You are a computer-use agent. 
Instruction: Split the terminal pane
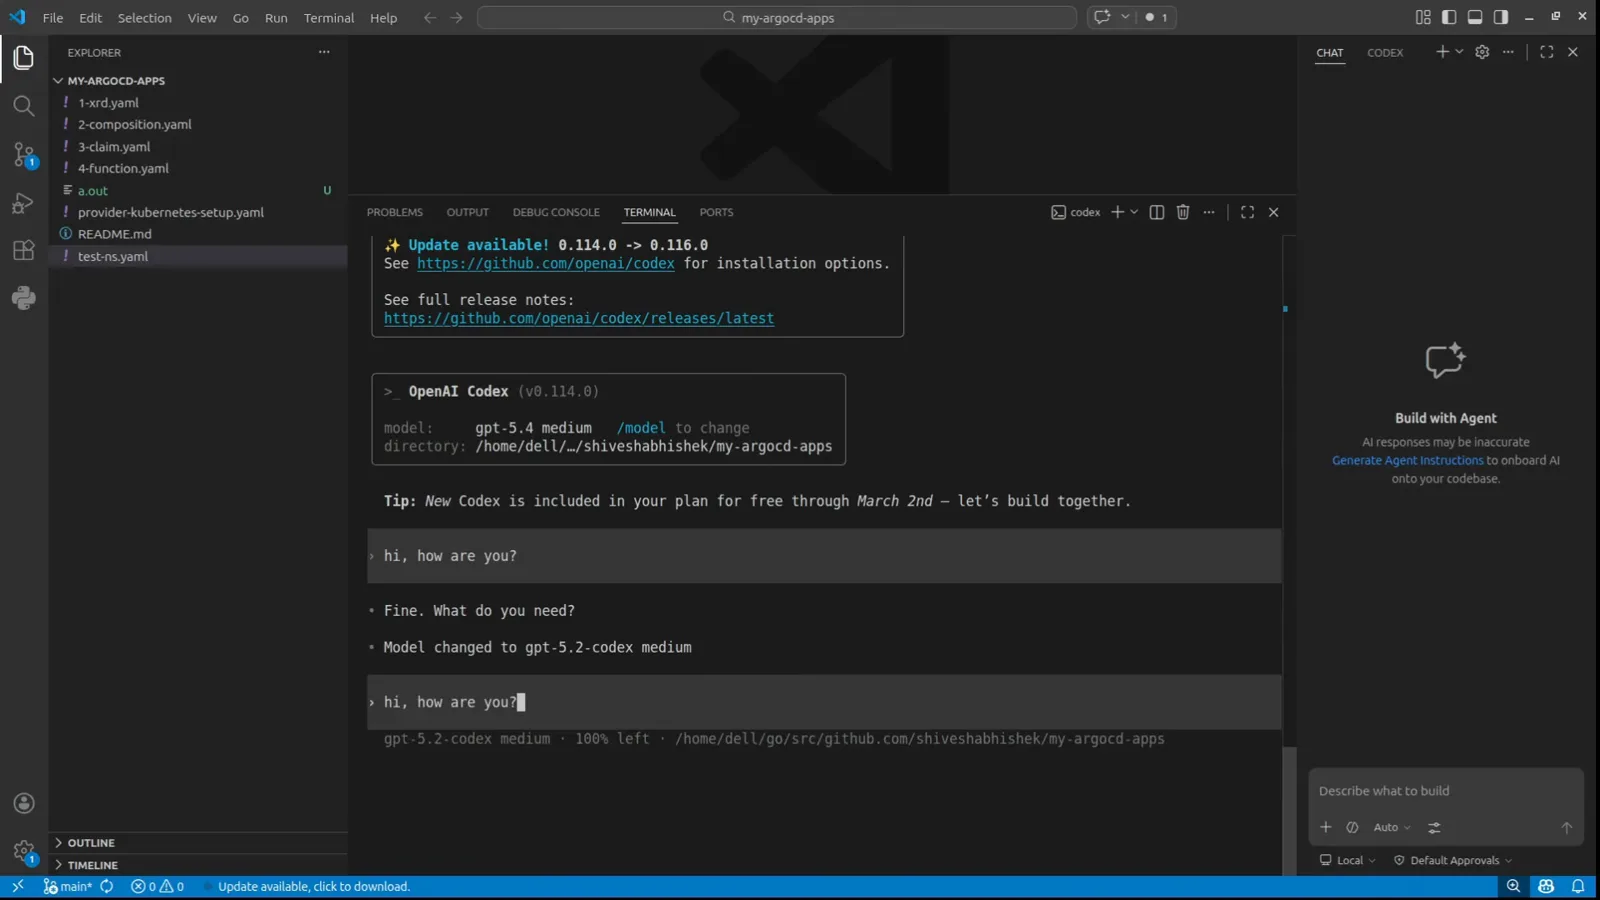click(1157, 212)
